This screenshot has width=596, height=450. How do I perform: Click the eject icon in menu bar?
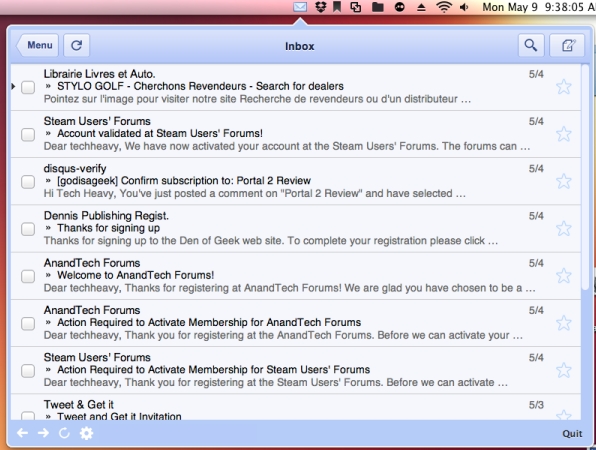point(421,7)
